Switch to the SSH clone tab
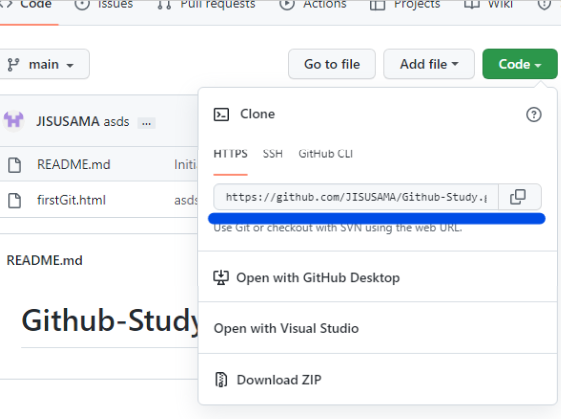The width and height of the screenshot is (561, 419). point(273,154)
